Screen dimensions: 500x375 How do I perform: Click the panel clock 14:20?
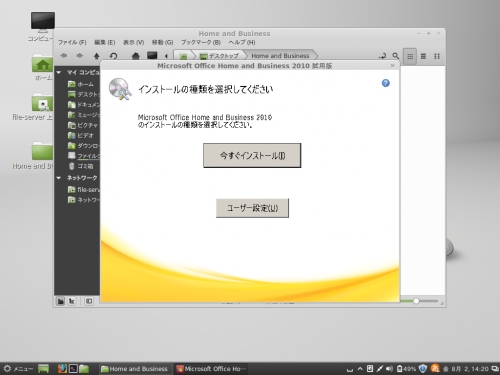coord(466,369)
